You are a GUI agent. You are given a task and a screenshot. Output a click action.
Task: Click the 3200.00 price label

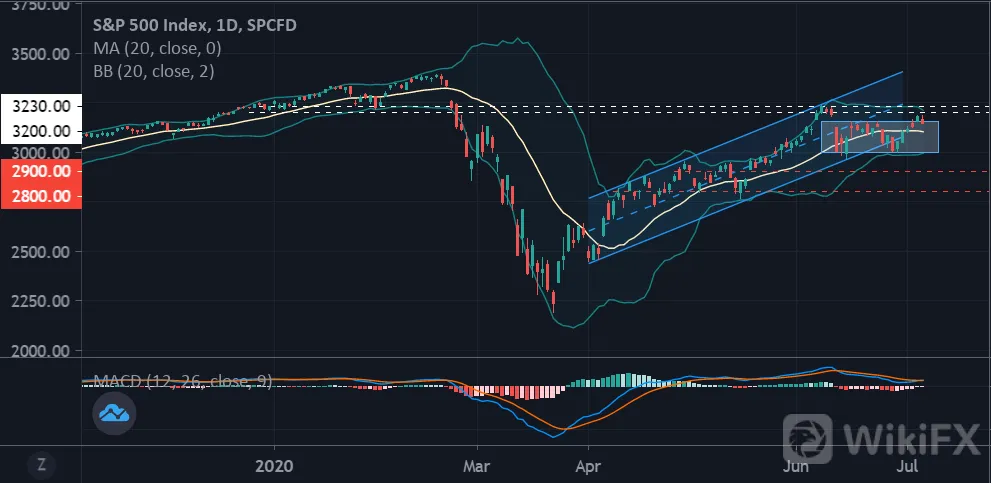pos(41,131)
